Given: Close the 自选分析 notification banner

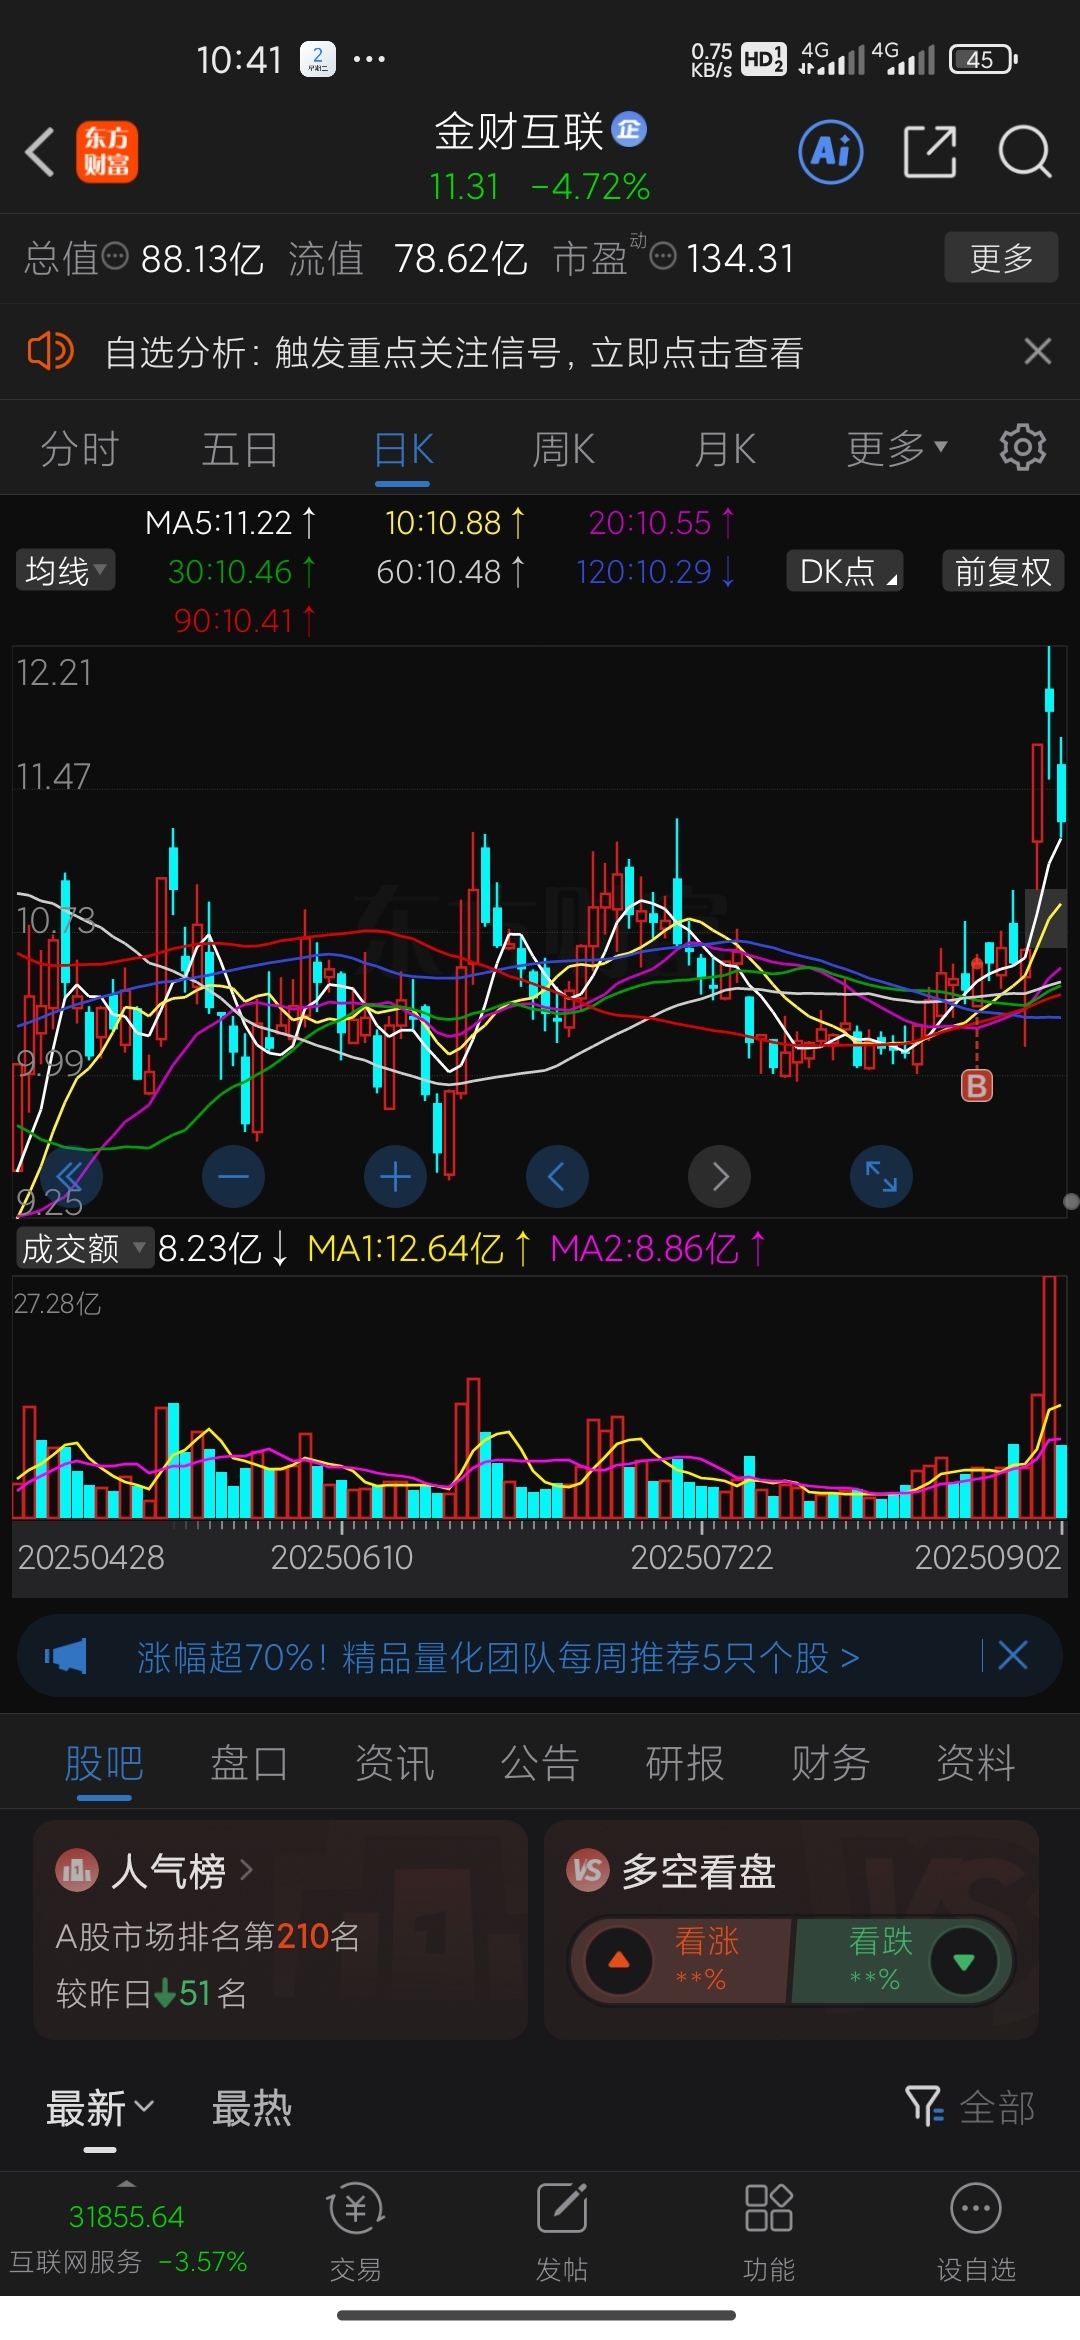Looking at the screenshot, I should [1038, 351].
